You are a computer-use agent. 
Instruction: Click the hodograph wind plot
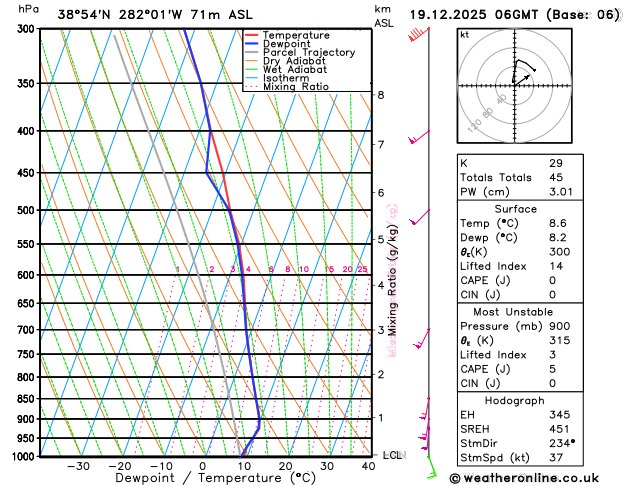click(x=515, y=86)
